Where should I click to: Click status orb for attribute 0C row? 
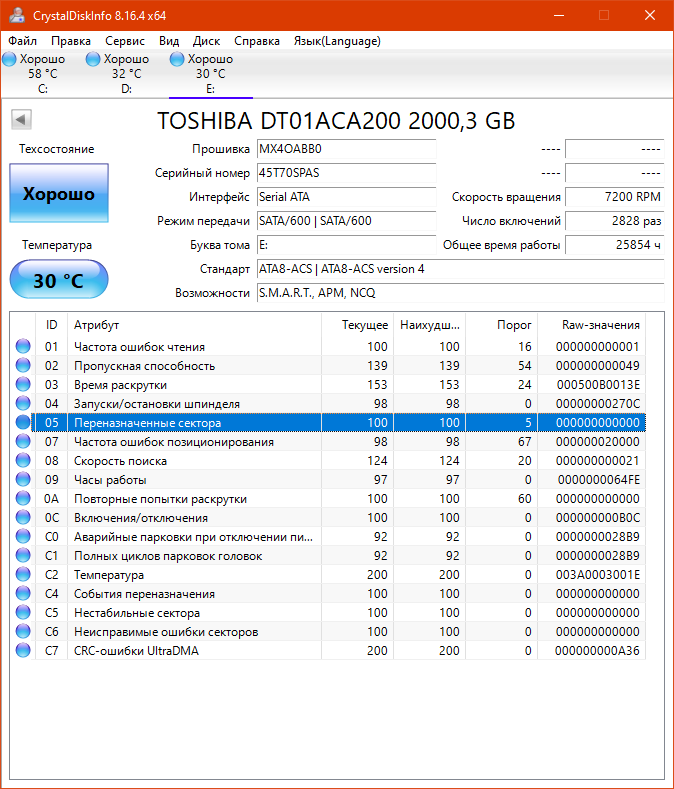[x=23, y=517]
